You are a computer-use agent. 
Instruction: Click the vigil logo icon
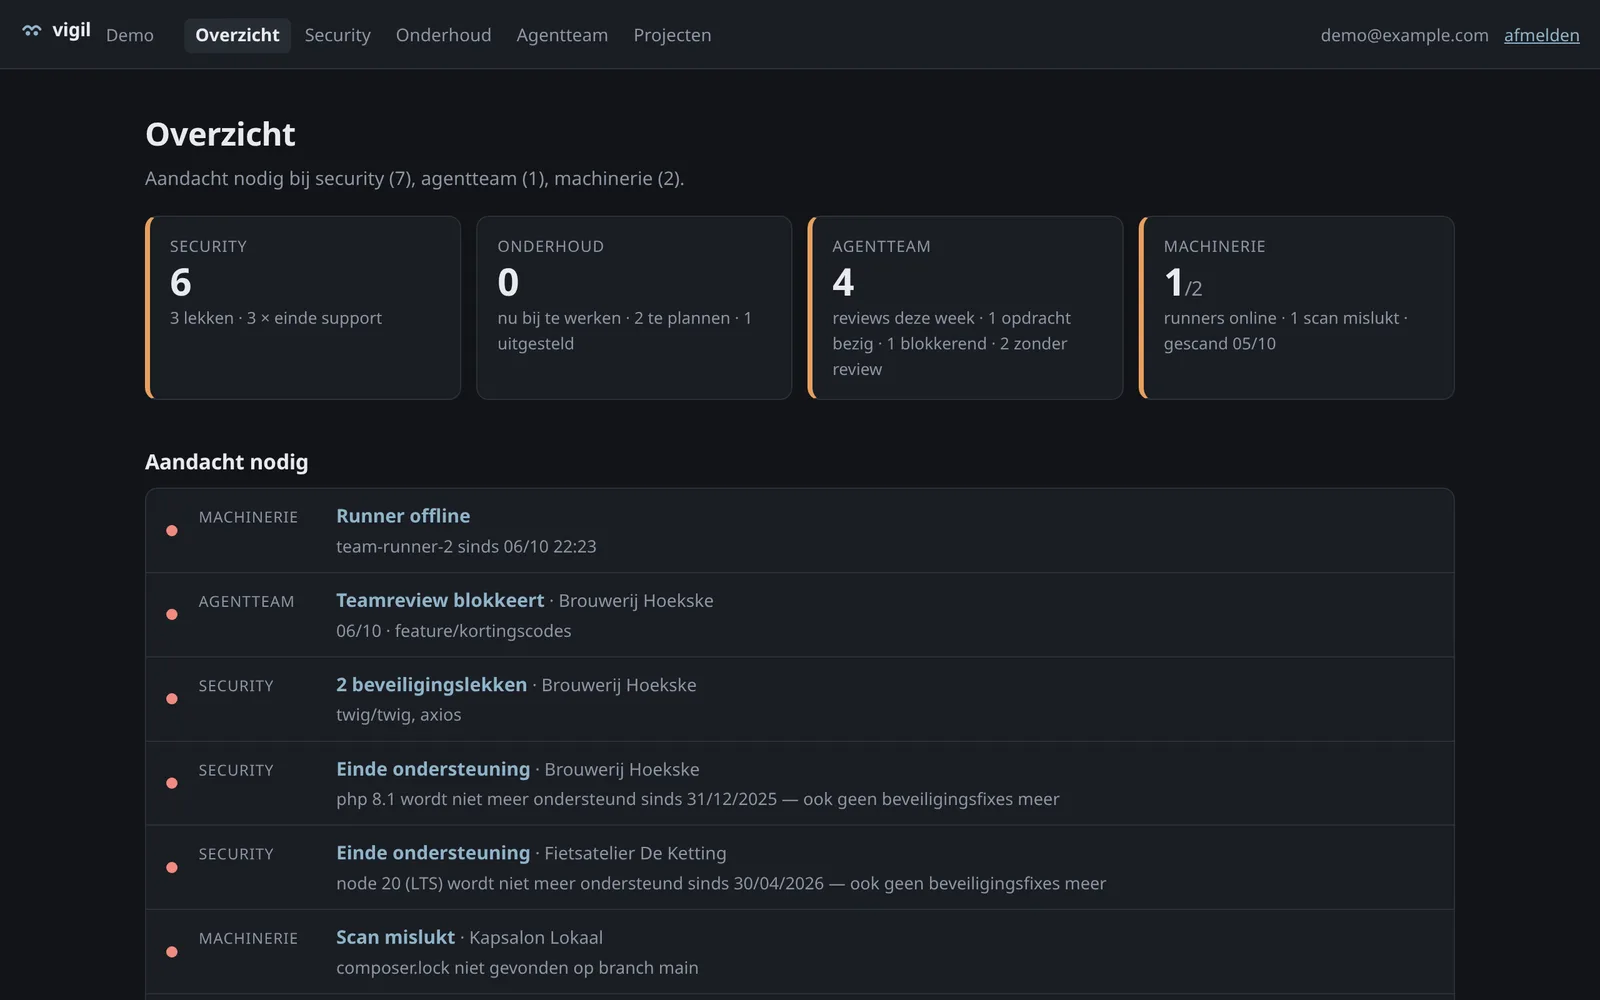tap(32, 31)
